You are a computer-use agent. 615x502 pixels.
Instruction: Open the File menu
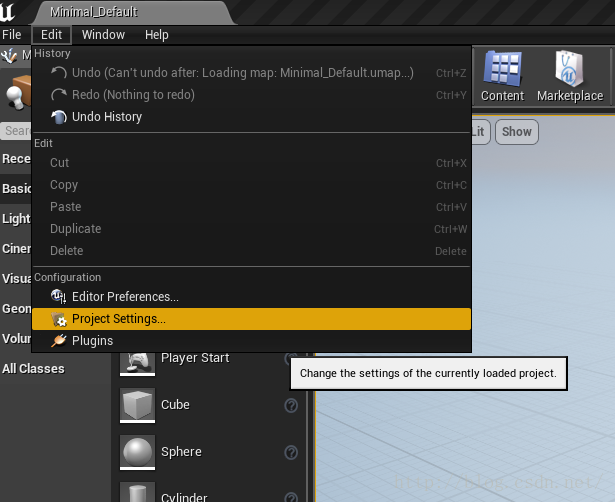12,35
